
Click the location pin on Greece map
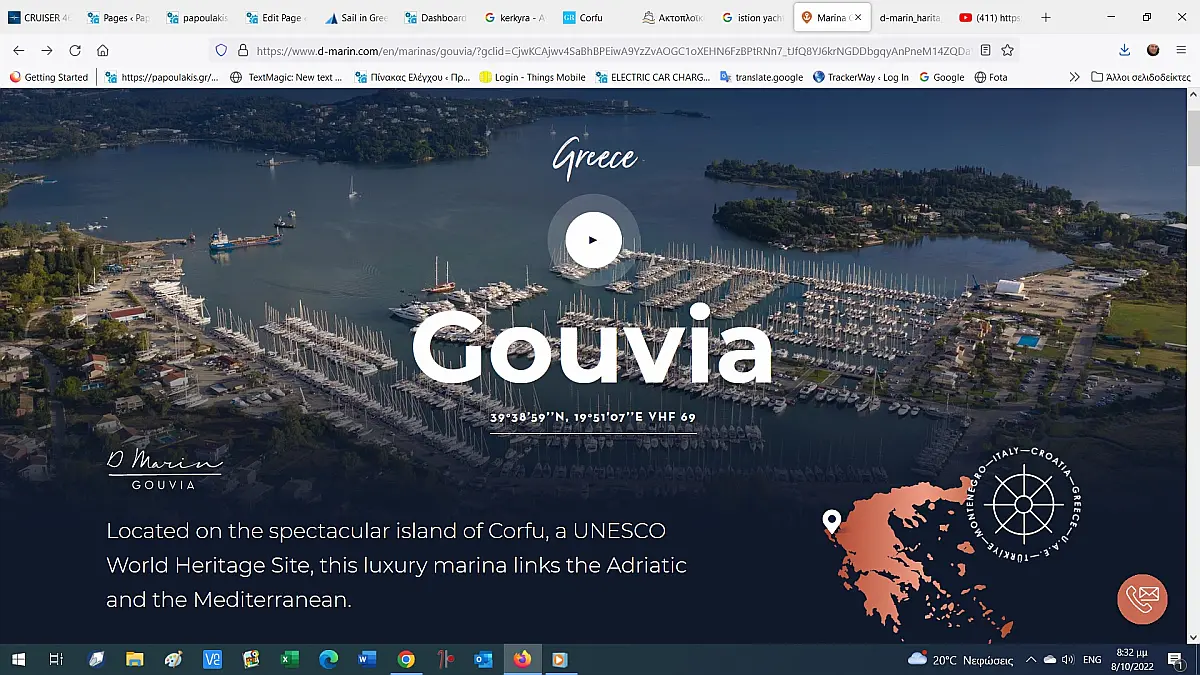[x=831, y=521]
